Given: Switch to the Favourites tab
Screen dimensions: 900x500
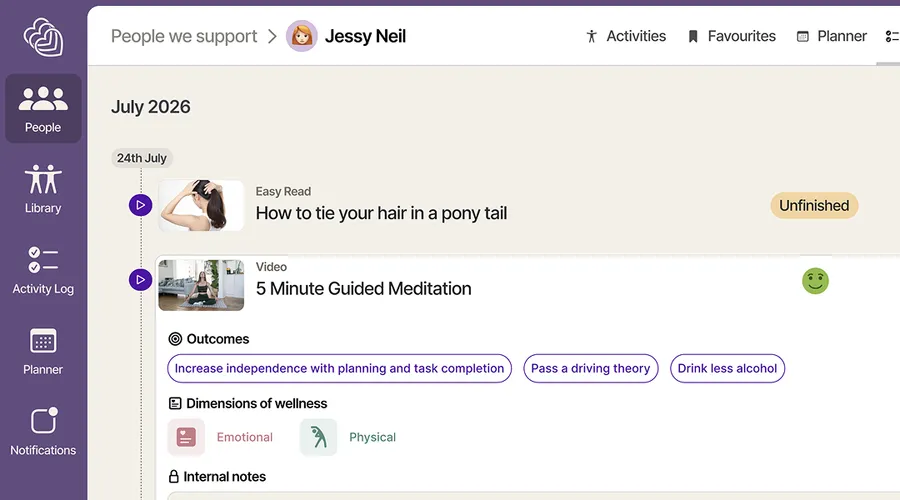Looking at the screenshot, I should click(731, 36).
